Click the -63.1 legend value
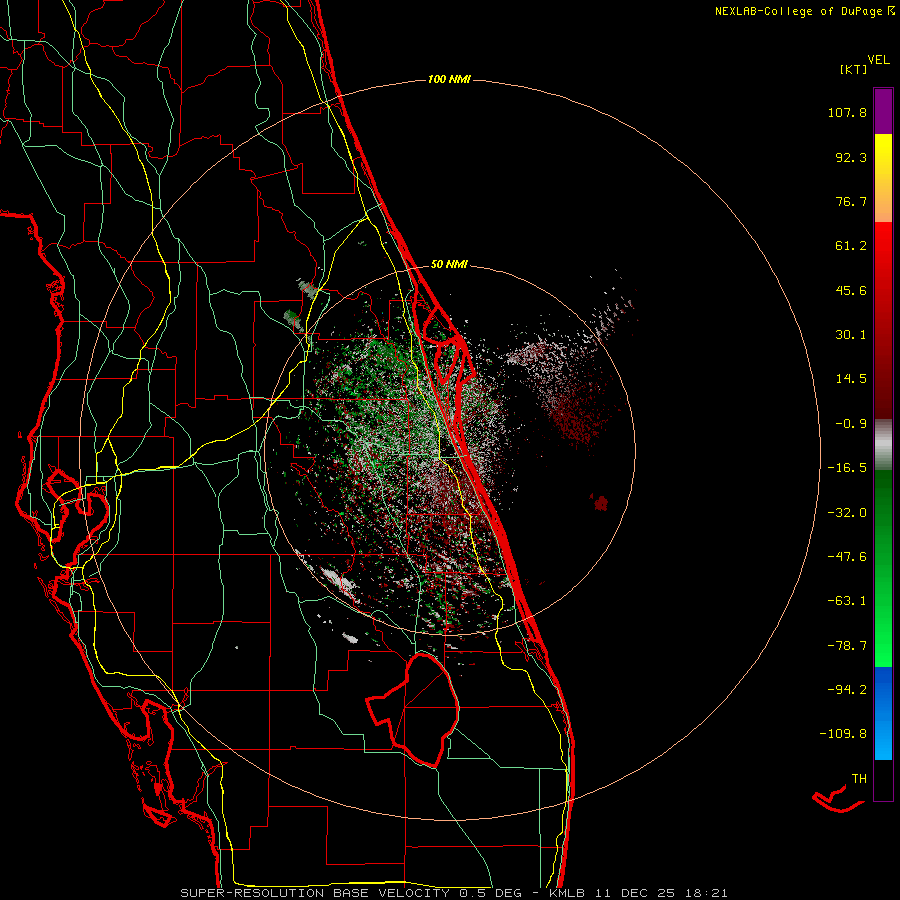The height and width of the screenshot is (900, 900). point(847,601)
